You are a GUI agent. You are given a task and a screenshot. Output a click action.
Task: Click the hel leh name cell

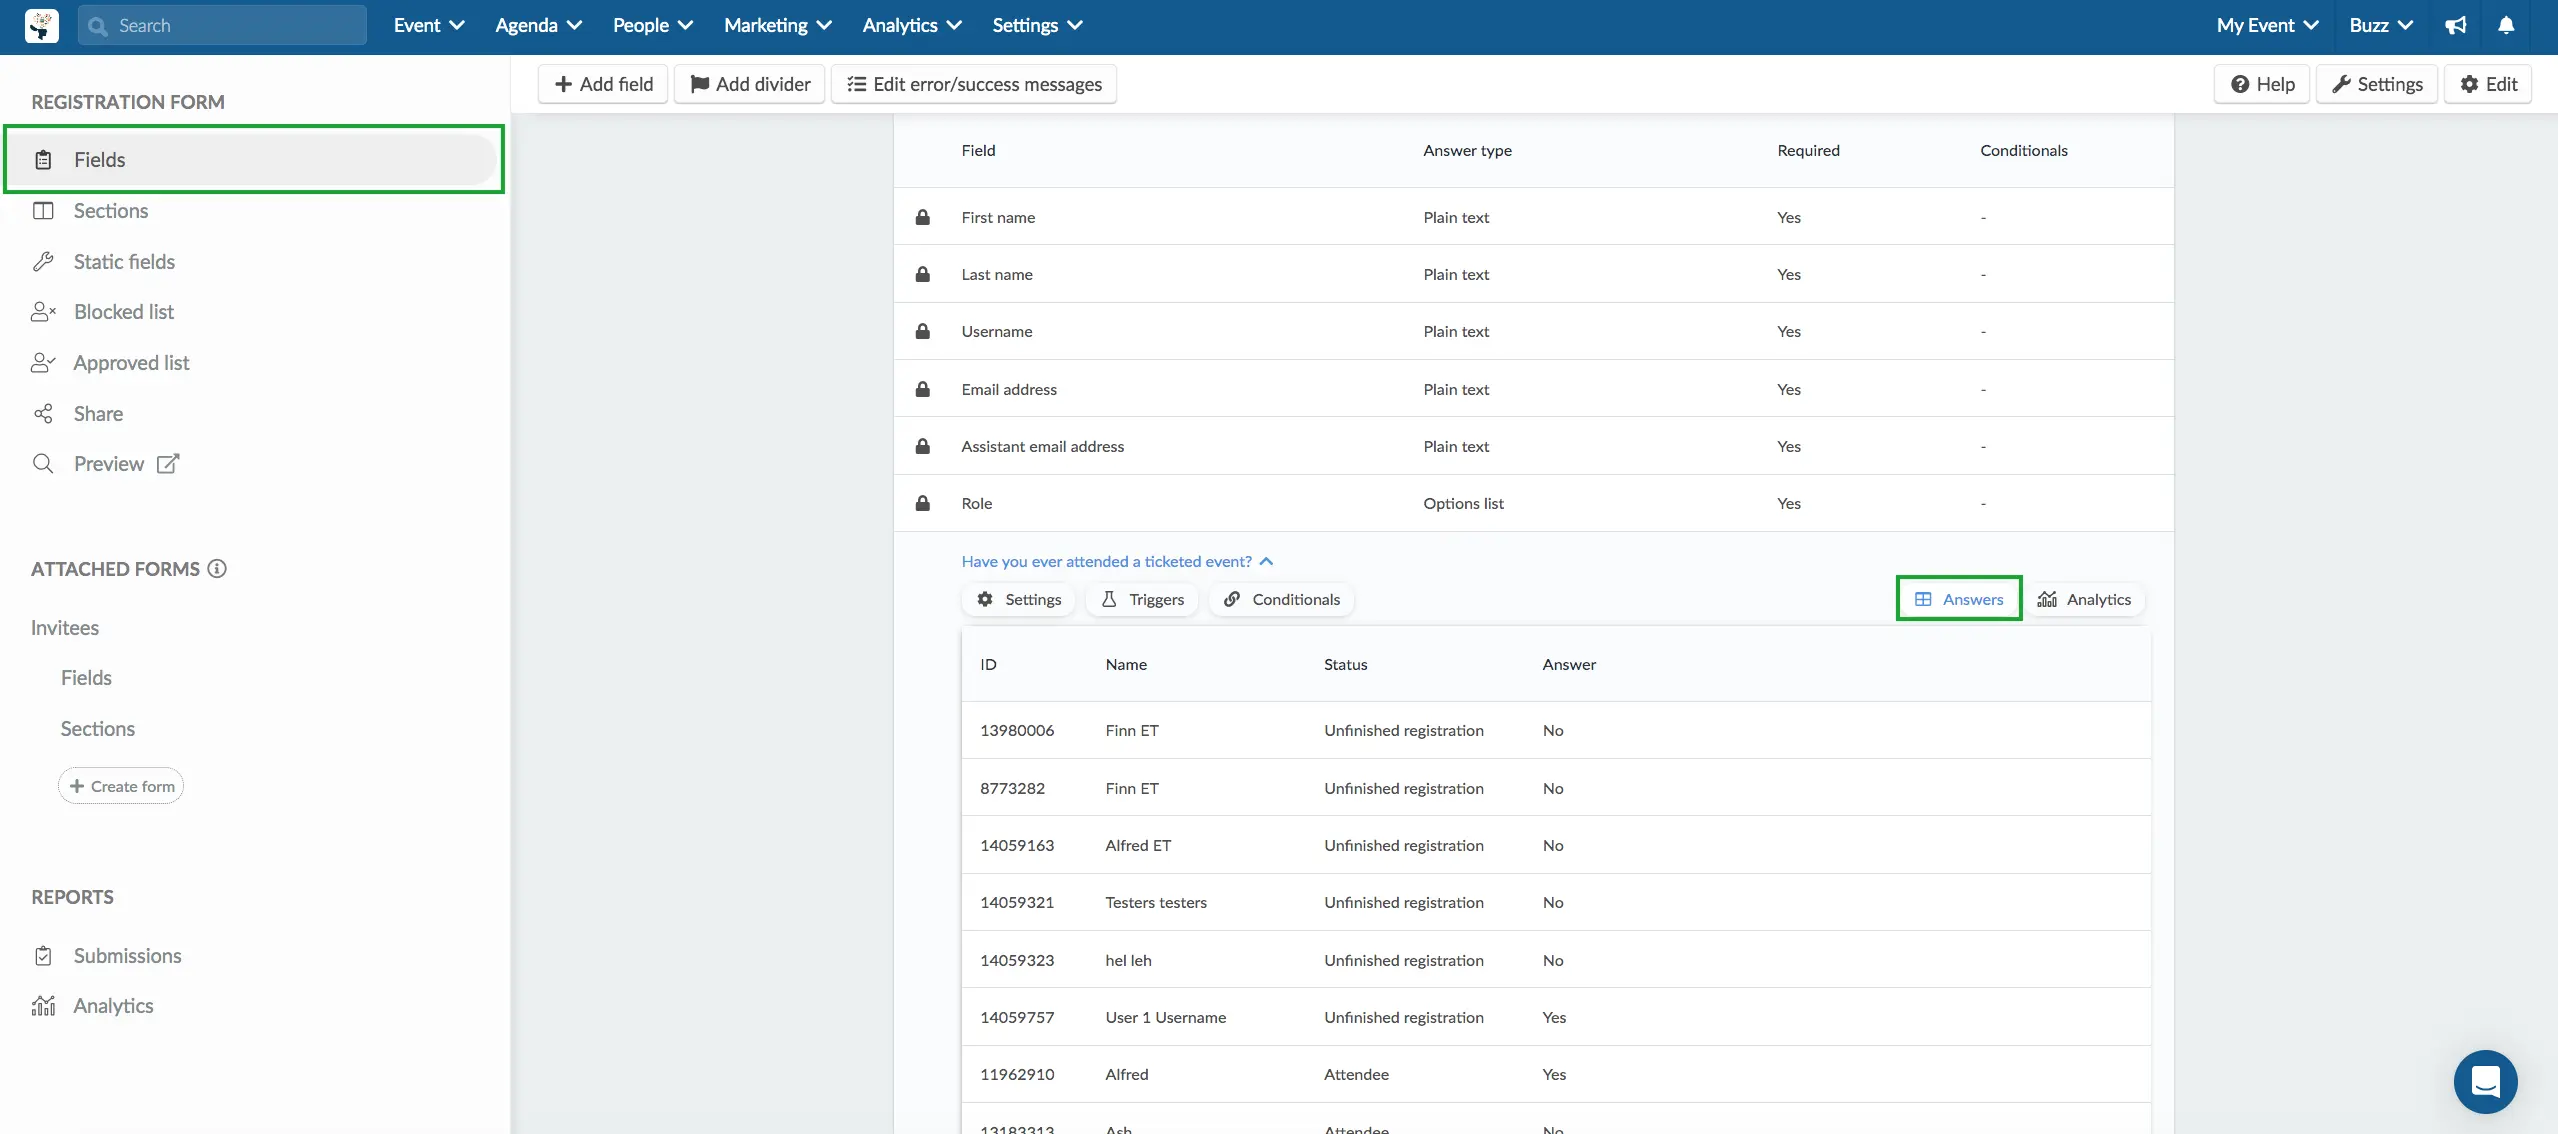pos(1128,960)
